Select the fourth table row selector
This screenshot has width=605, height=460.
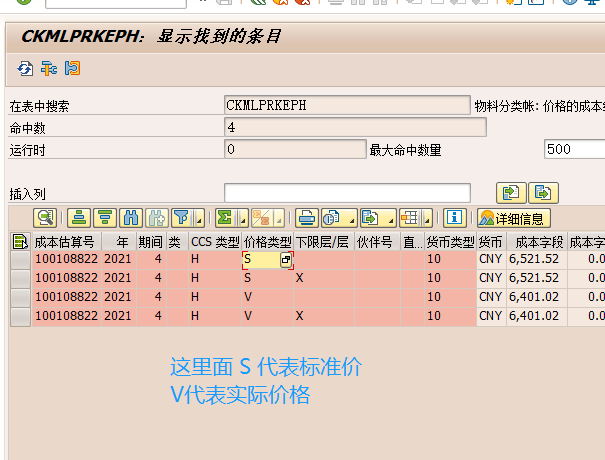(x=20, y=317)
